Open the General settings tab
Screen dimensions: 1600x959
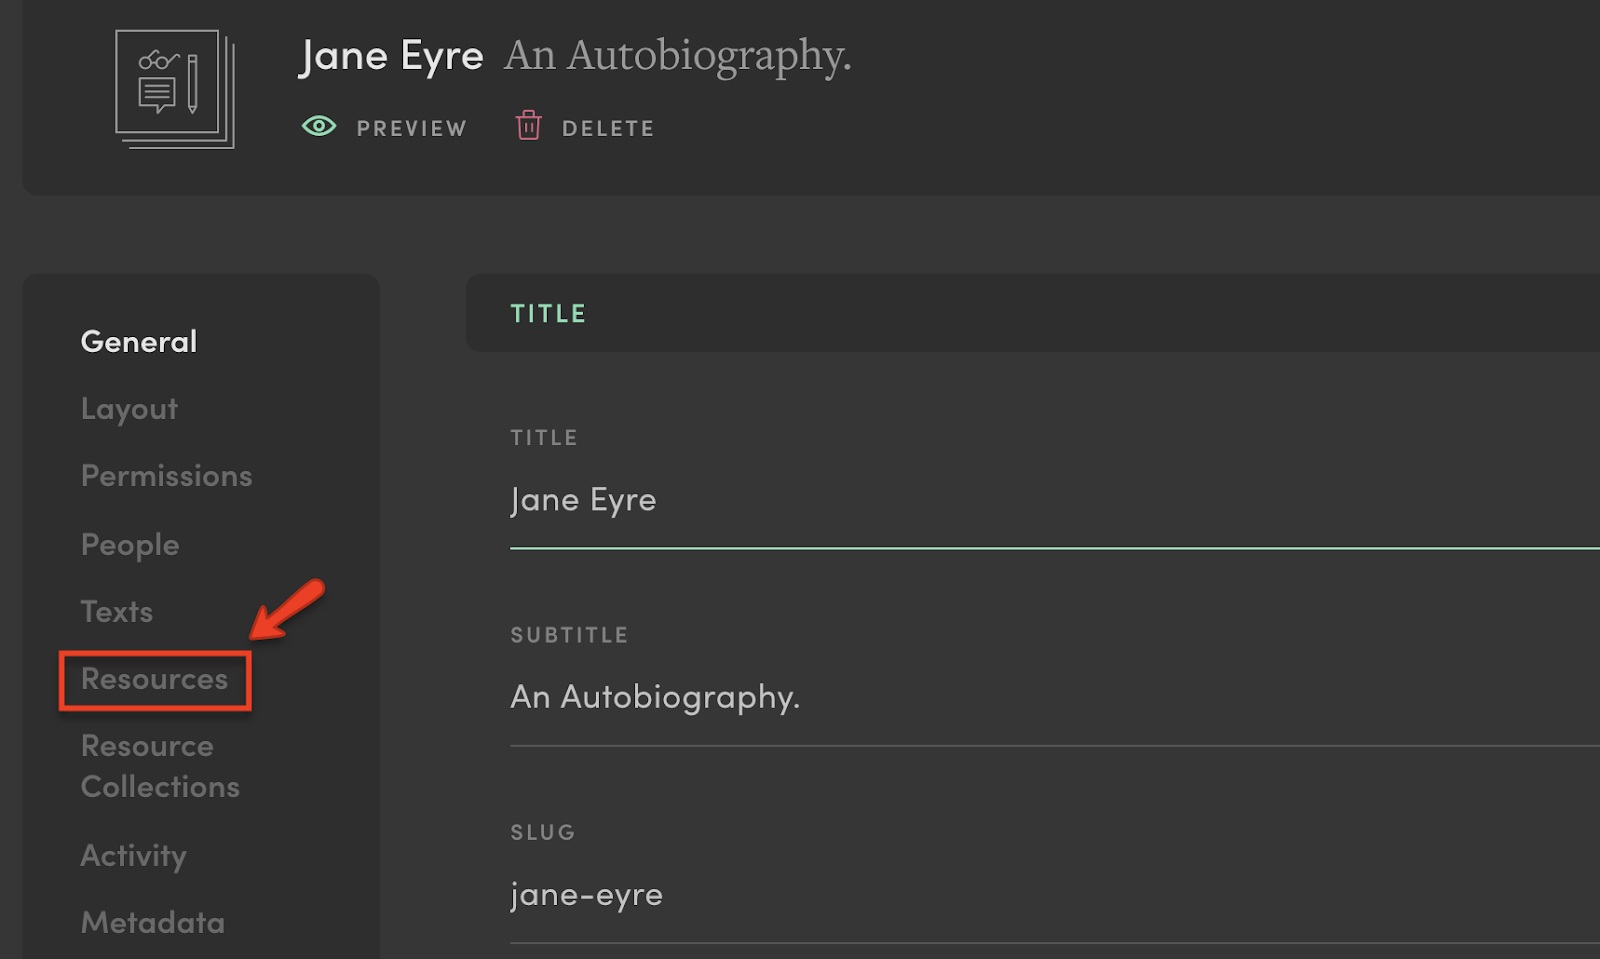click(139, 342)
